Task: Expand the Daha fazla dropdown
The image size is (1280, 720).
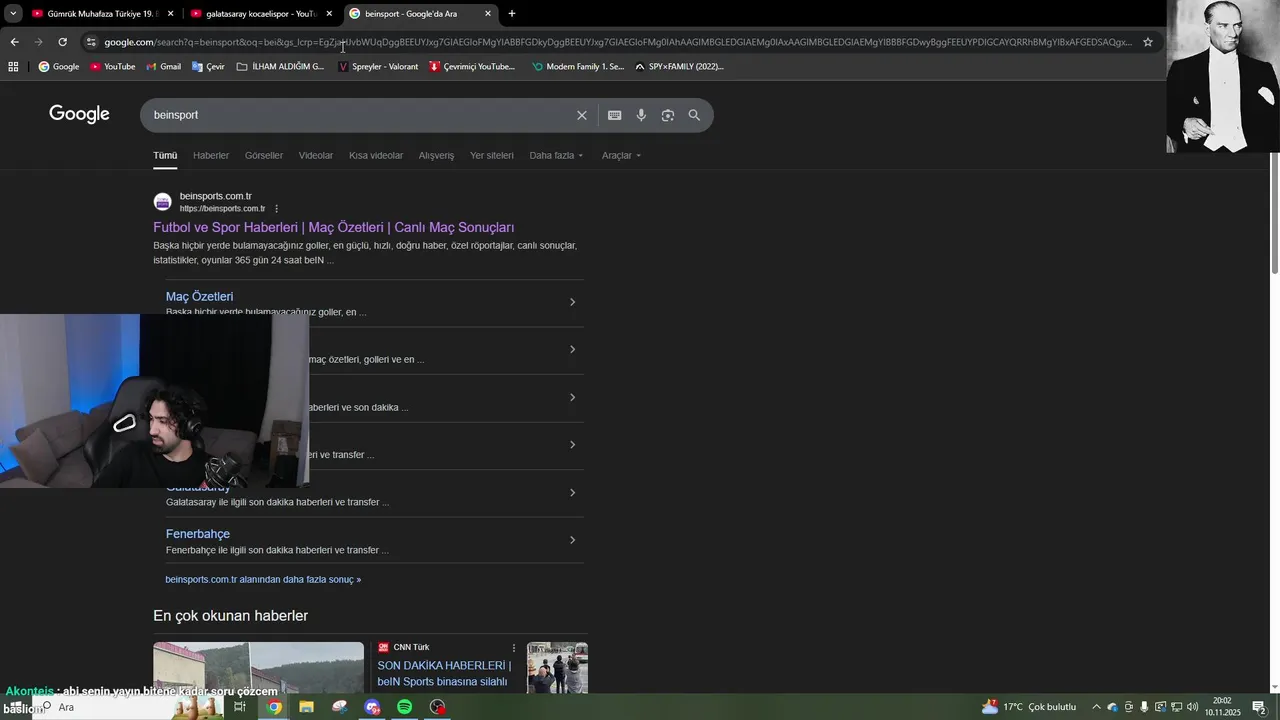Action: pyautogui.click(x=556, y=156)
